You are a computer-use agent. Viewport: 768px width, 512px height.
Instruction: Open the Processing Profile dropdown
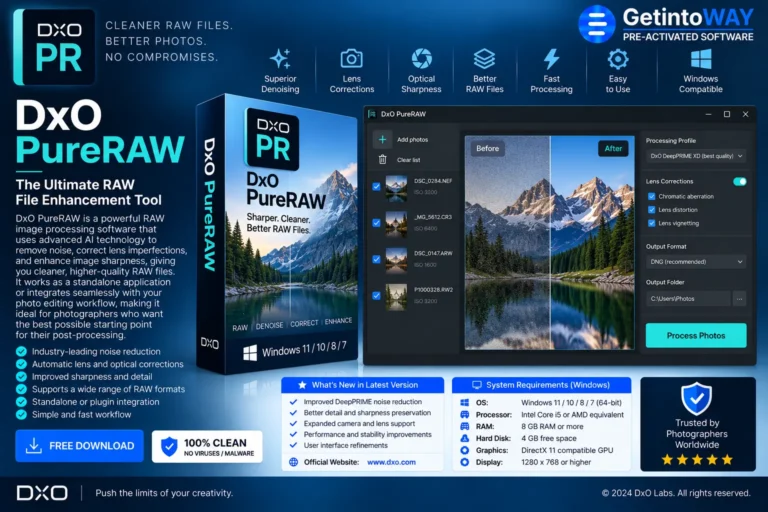point(696,156)
